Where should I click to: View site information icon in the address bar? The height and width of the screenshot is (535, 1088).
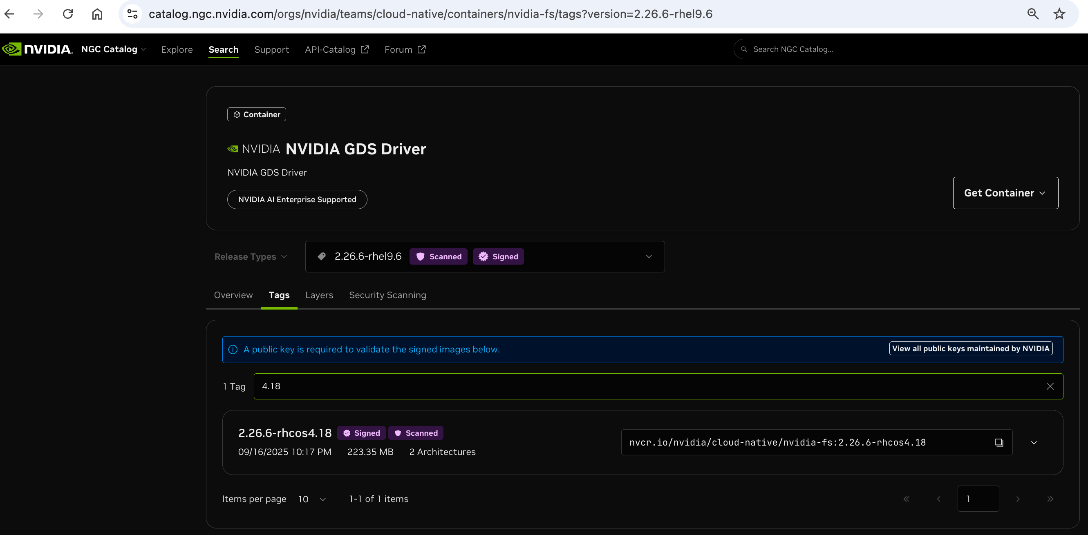click(133, 14)
